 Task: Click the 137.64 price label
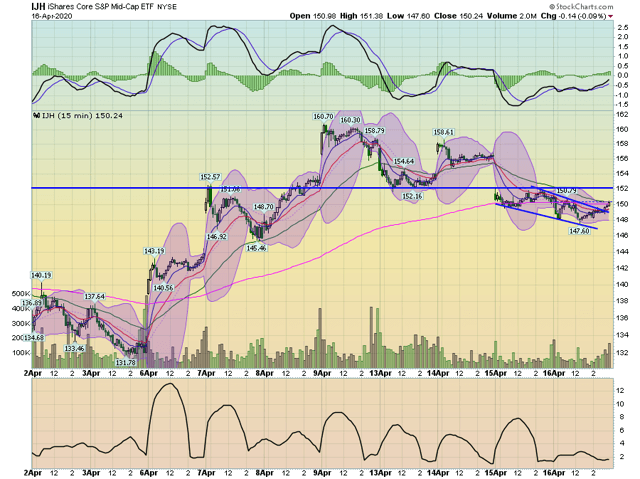pos(94,297)
